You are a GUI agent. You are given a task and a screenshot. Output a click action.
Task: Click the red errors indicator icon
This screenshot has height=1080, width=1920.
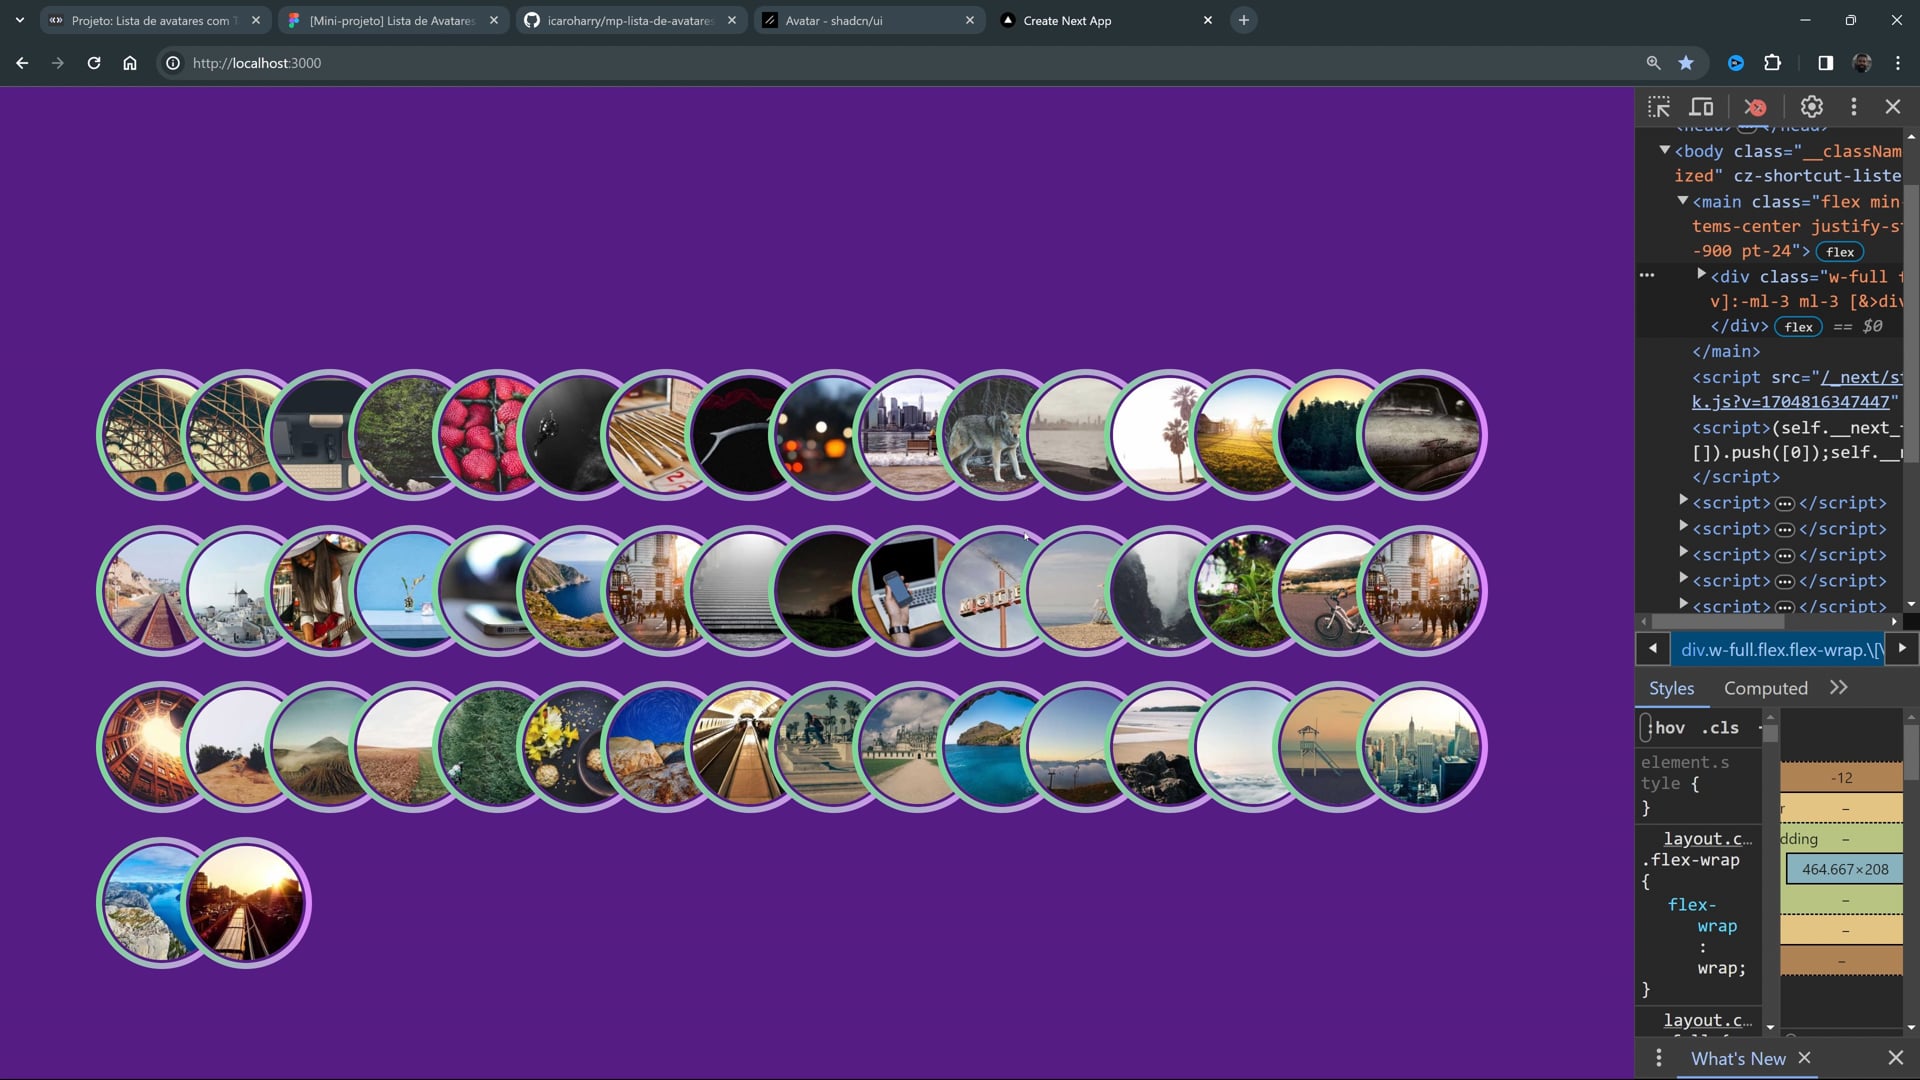[x=1755, y=107]
